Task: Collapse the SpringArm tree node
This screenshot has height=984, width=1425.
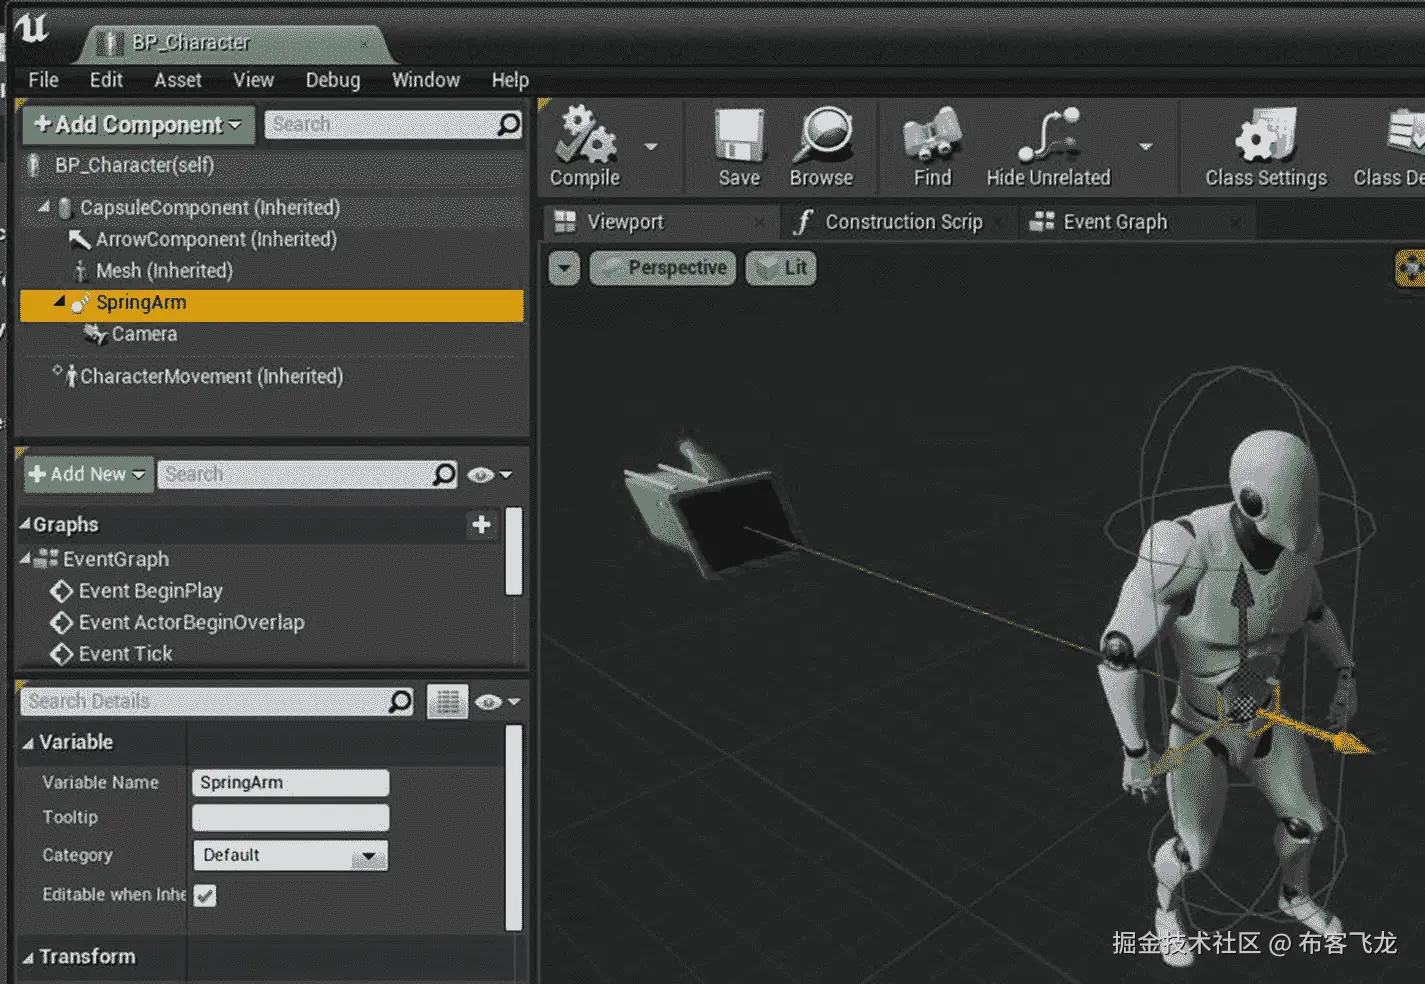Action: (x=59, y=301)
